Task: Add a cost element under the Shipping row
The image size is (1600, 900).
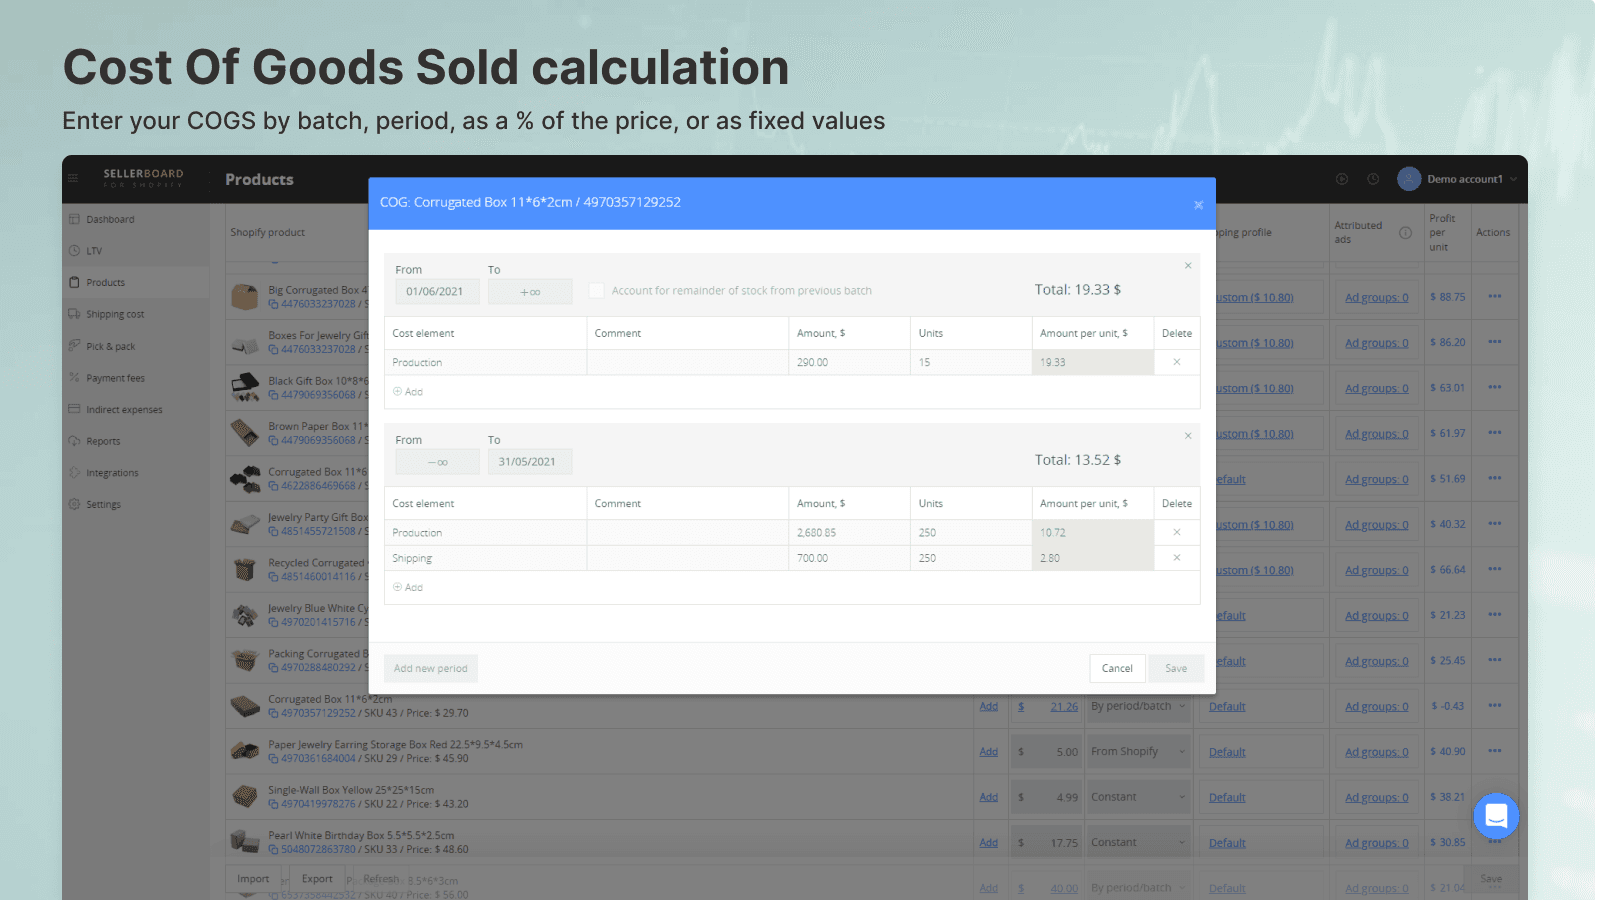Action: 408,588
